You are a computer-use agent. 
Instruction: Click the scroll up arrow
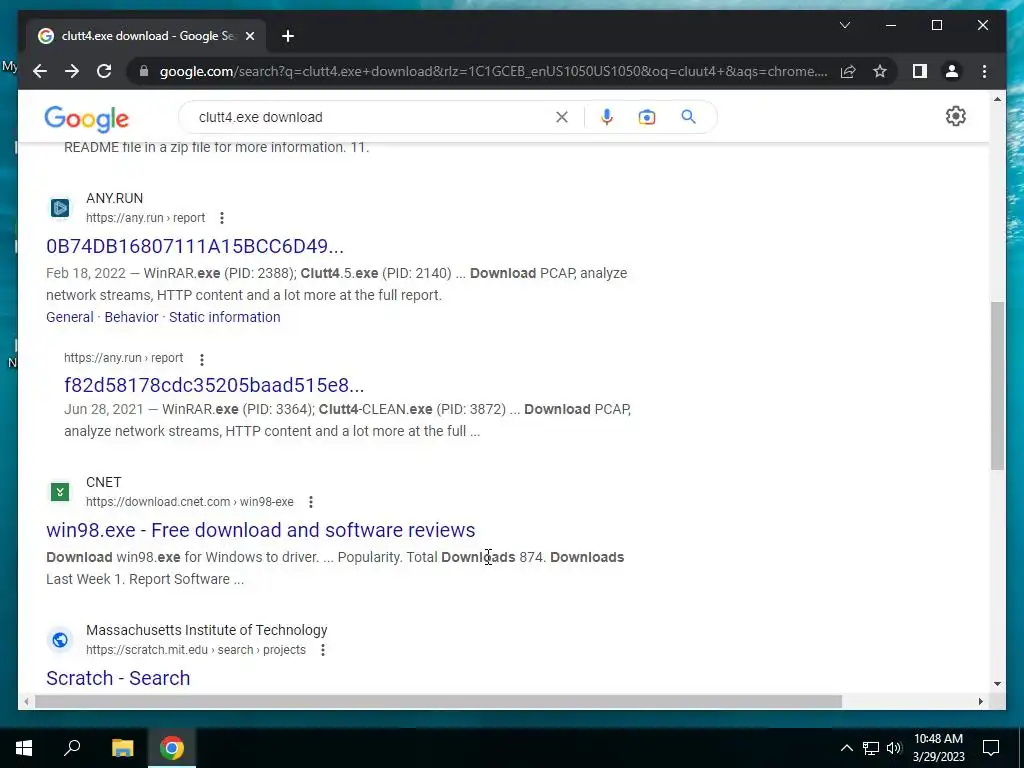[x=997, y=99]
